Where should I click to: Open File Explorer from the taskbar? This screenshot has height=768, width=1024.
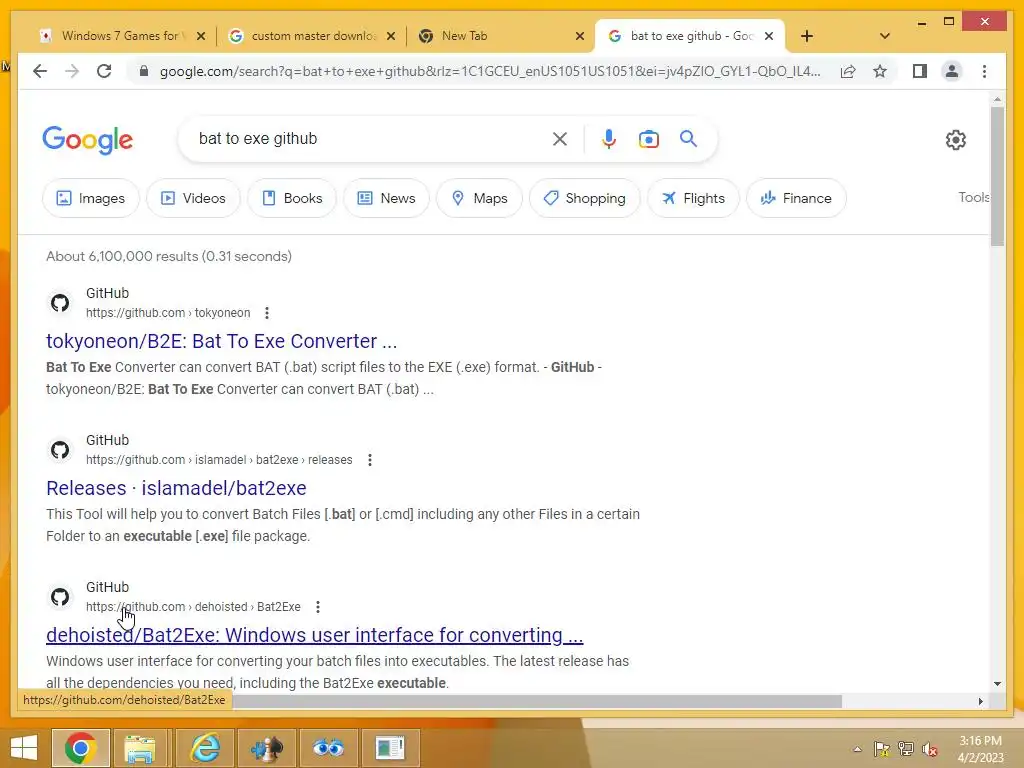(140, 748)
